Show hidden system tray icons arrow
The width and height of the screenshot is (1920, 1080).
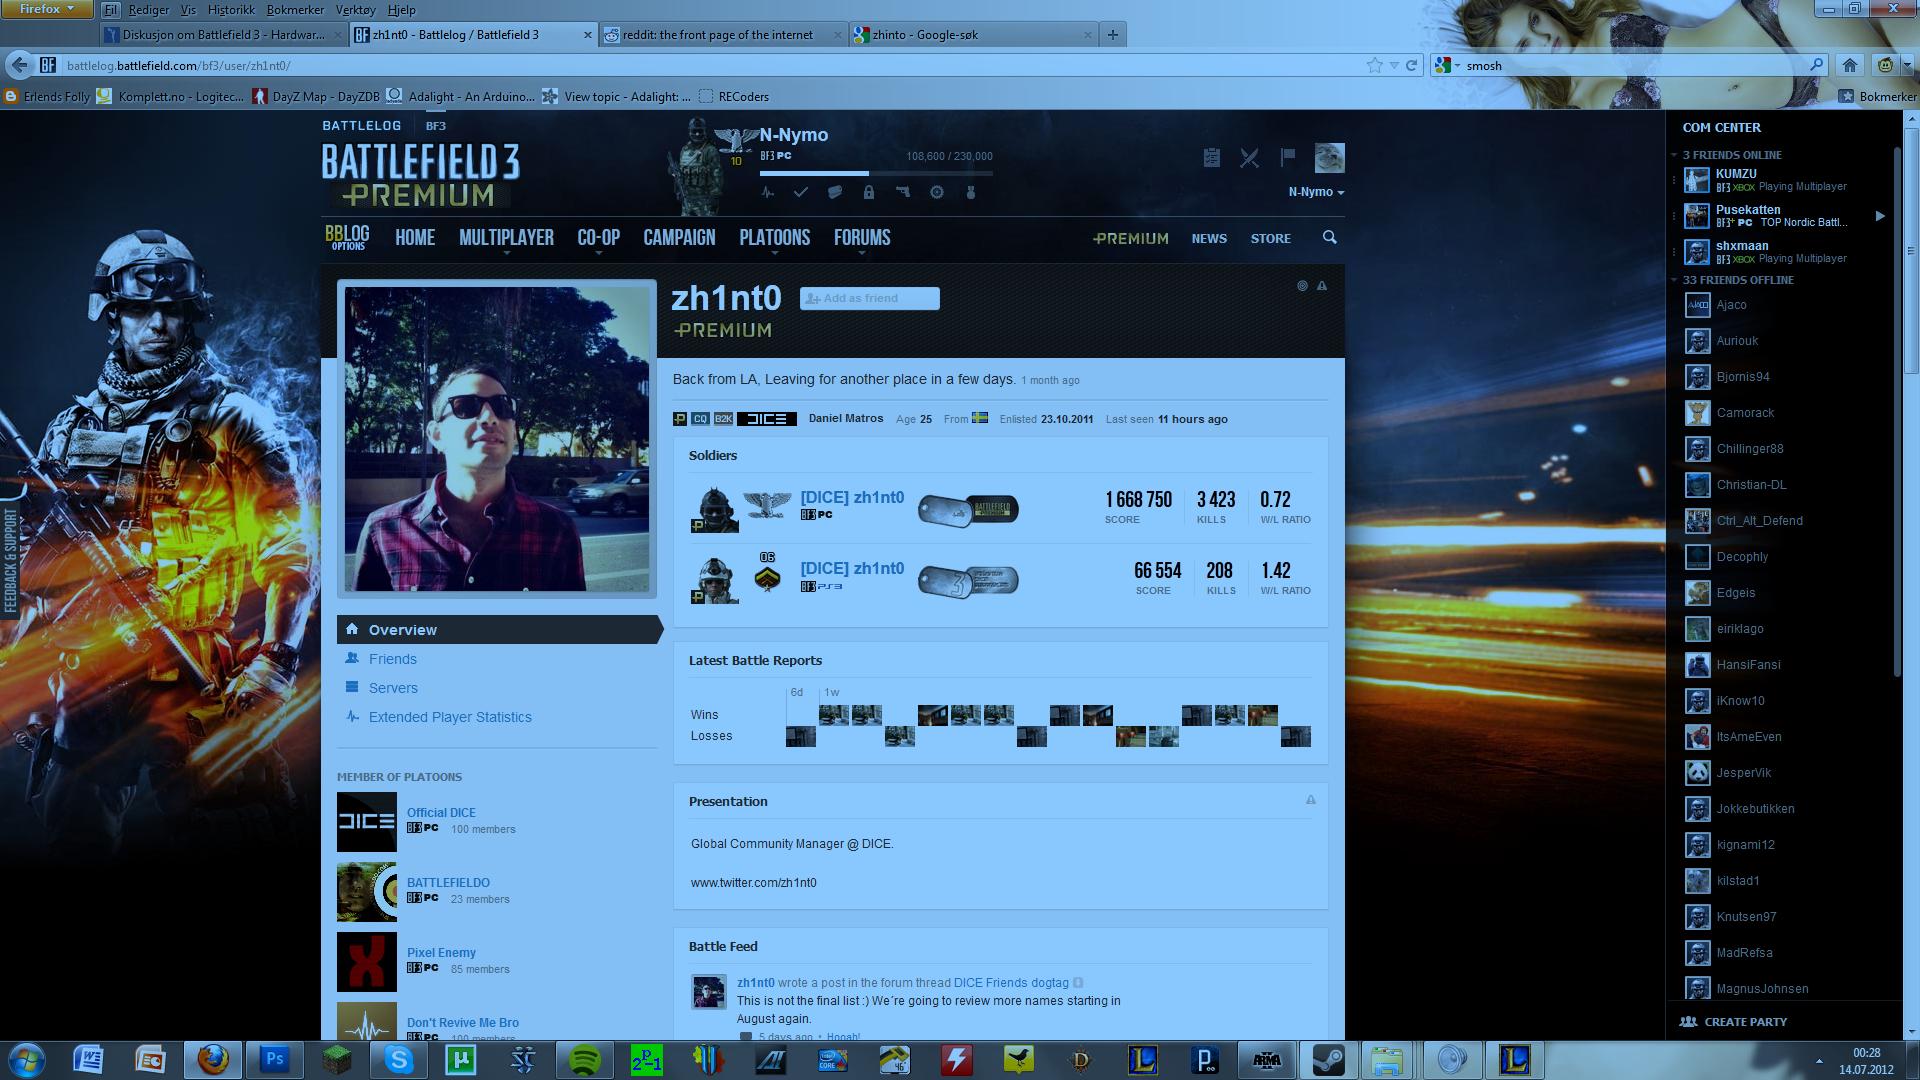coord(1819,1060)
